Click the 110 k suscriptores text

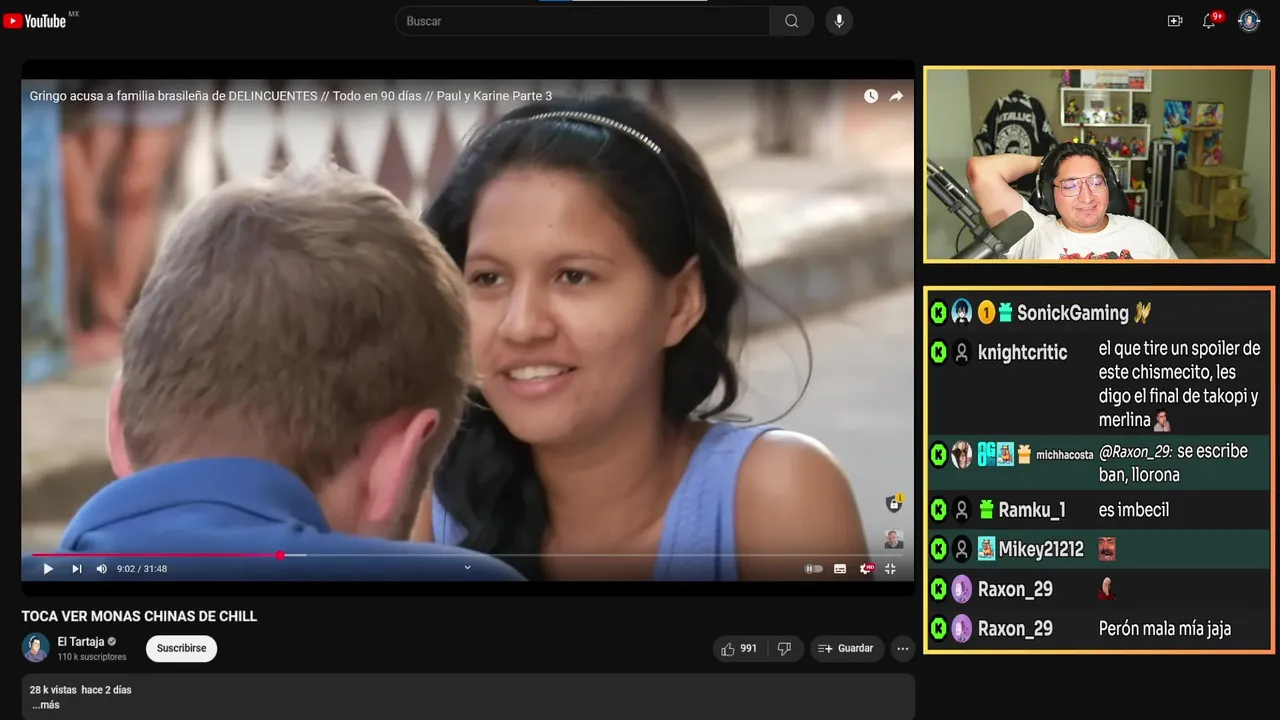tap(92, 657)
